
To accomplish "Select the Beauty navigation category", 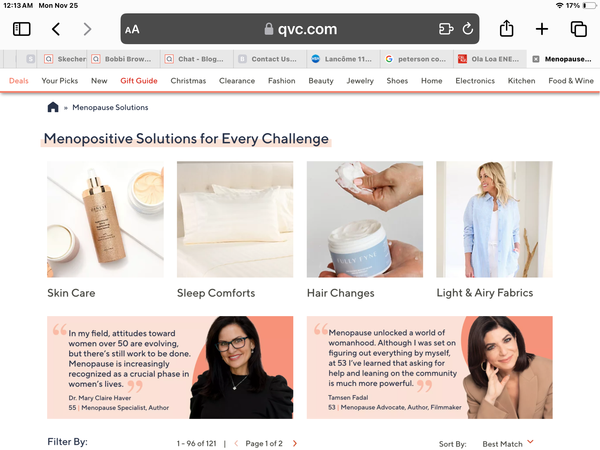I will tap(321, 81).
